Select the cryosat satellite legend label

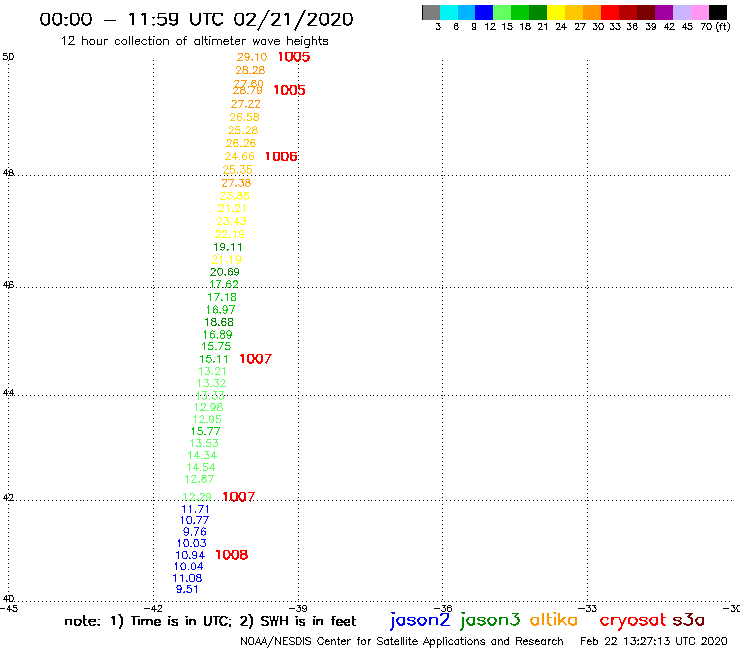click(x=633, y=620)
